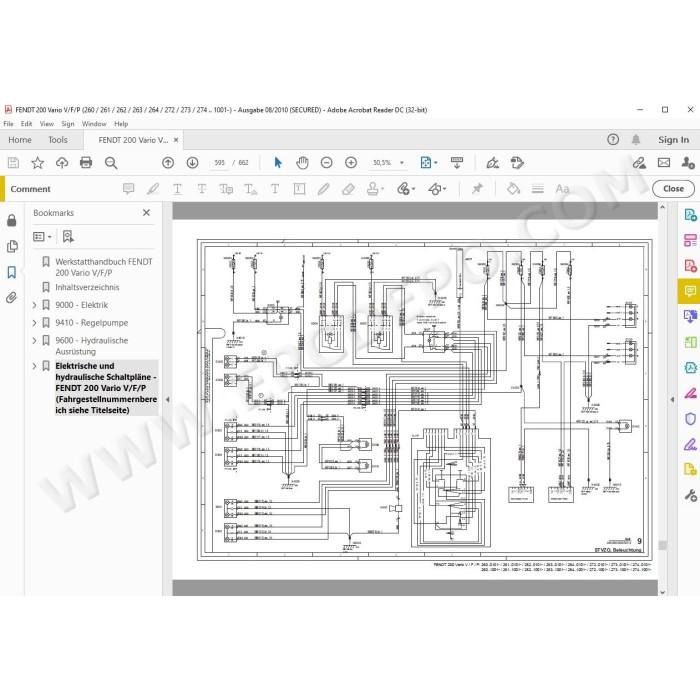Open the View menu
Viewport: 700px width, 700px height.
tap(47, 124)
